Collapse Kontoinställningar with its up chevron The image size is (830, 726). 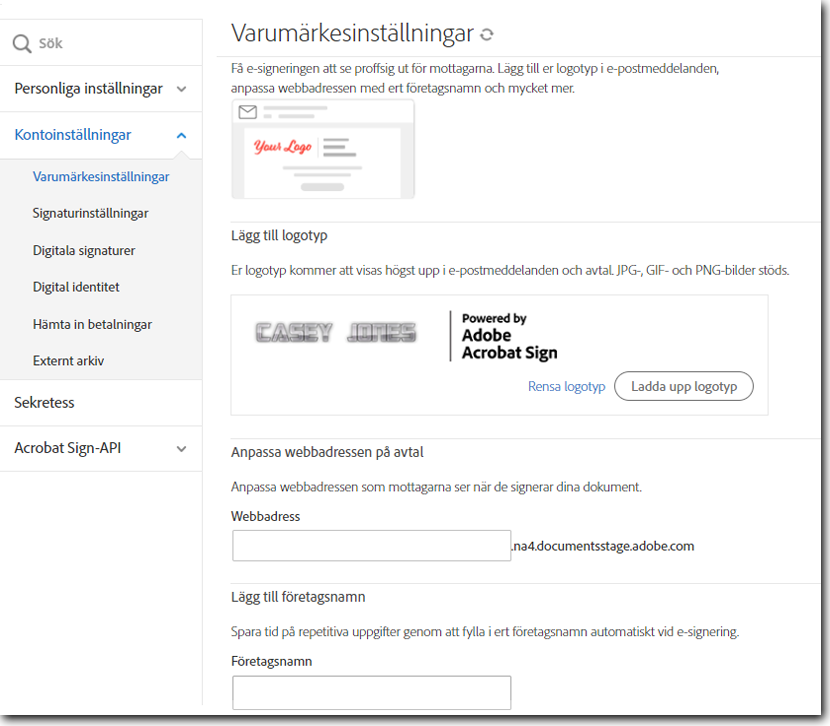(x=182, y=135)
